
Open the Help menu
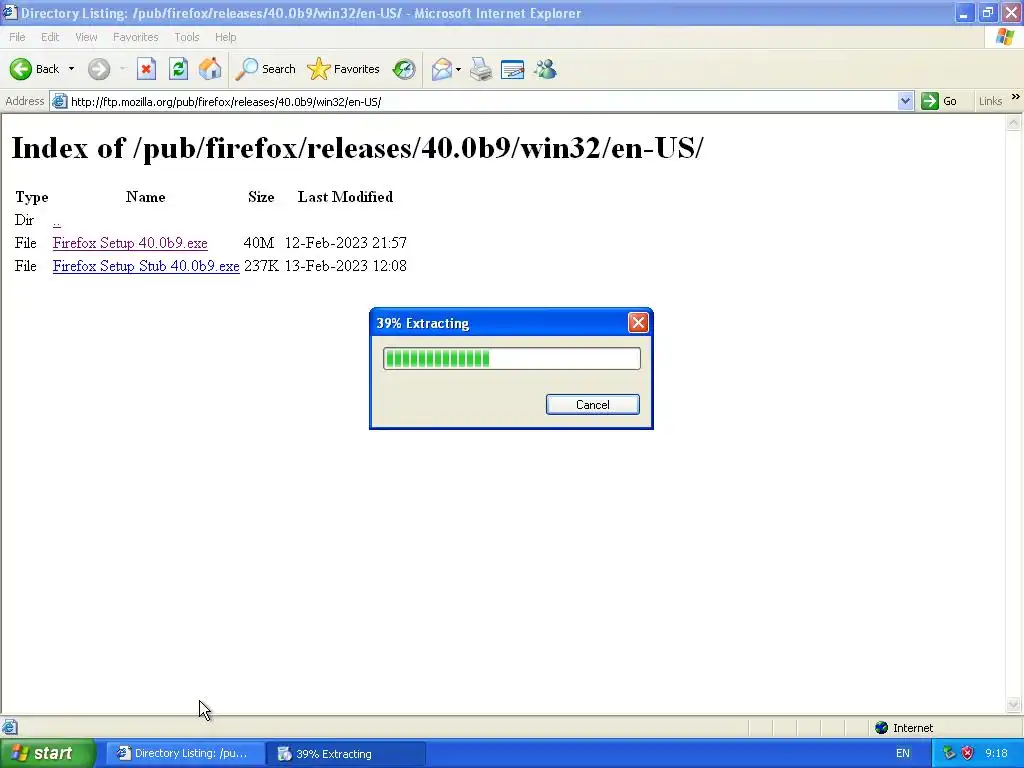point(225,37)
